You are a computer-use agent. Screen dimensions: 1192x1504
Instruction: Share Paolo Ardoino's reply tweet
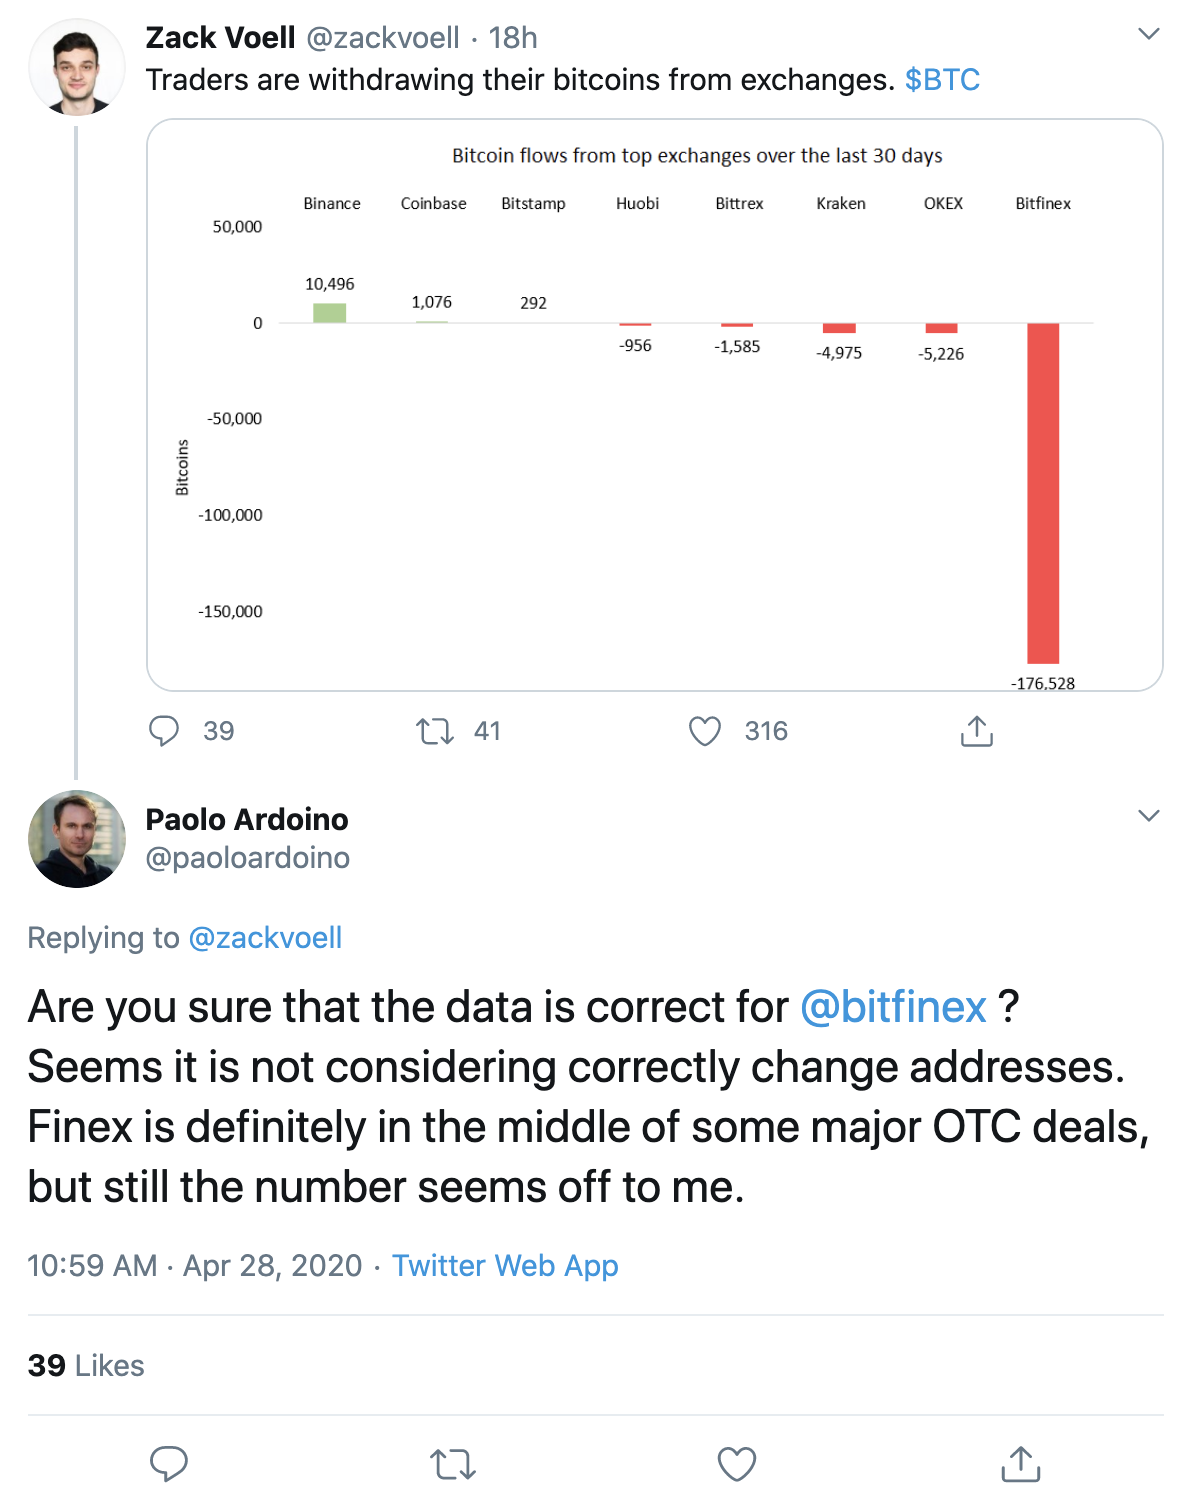point(1021,1463)
